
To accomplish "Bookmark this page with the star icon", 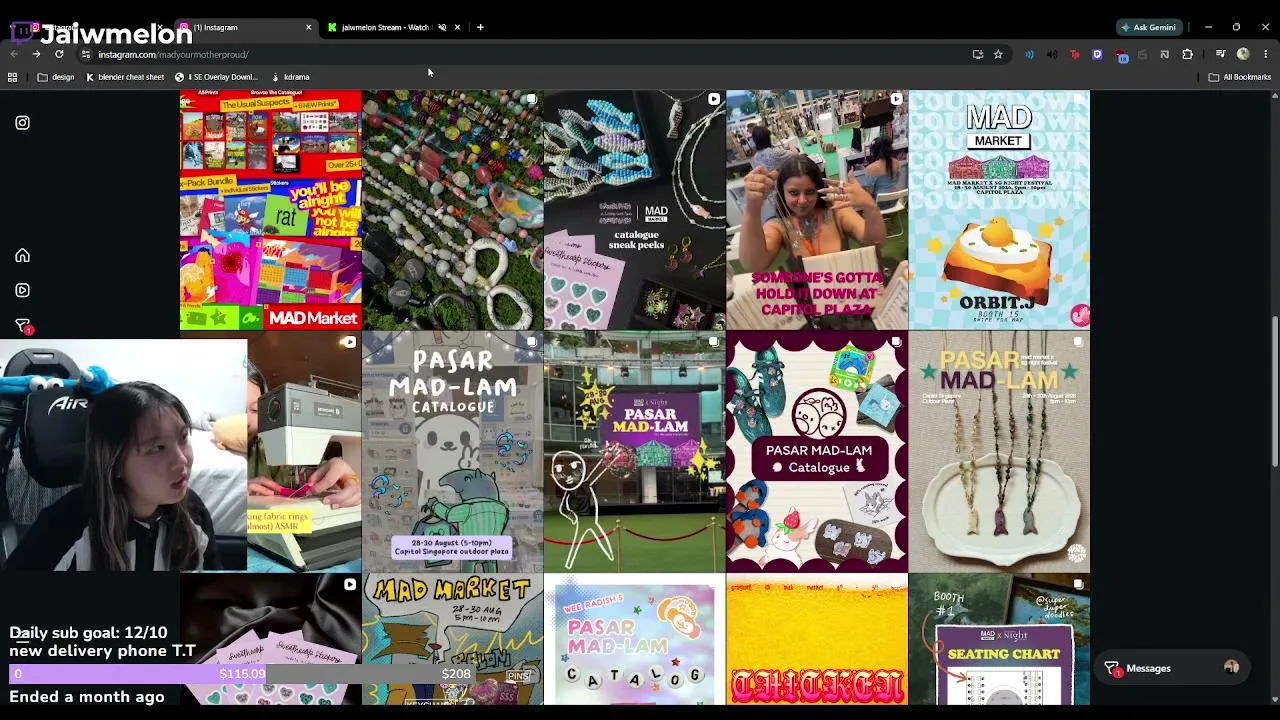I will click(998, 54).
